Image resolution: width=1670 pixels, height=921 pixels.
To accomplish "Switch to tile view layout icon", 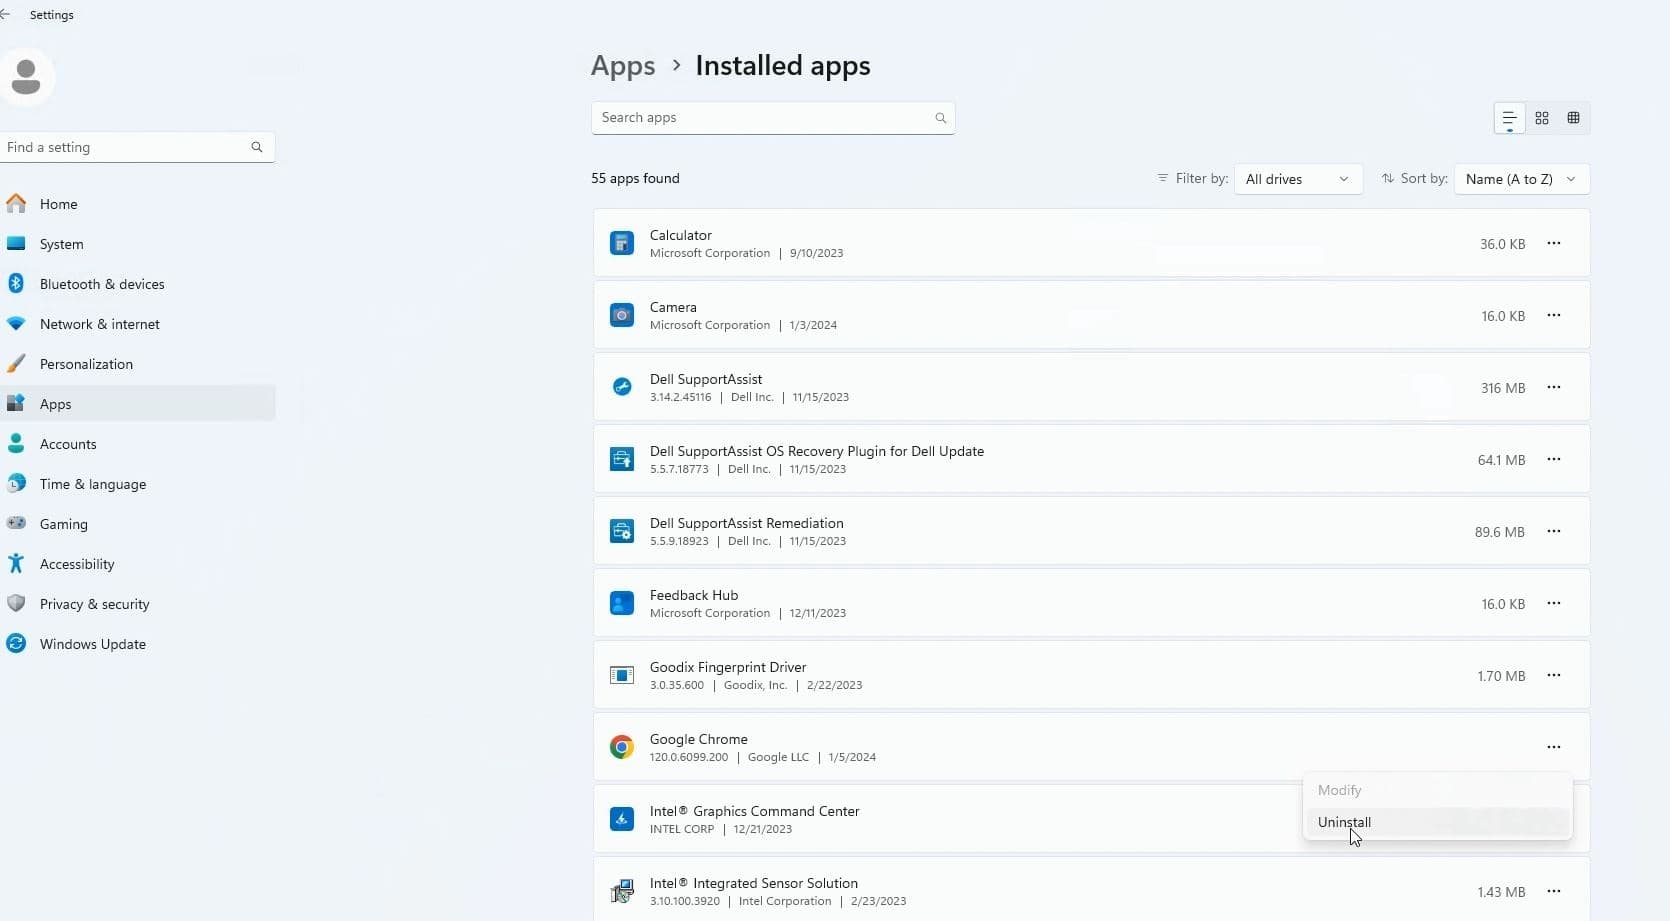I will 1573,118.
